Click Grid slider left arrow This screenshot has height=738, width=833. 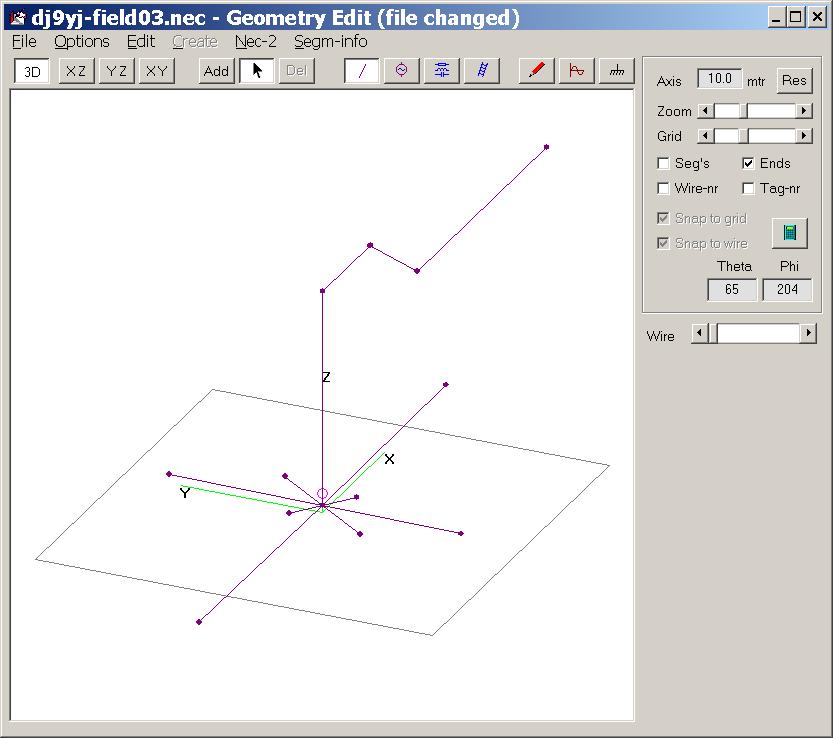coord(705,136)
